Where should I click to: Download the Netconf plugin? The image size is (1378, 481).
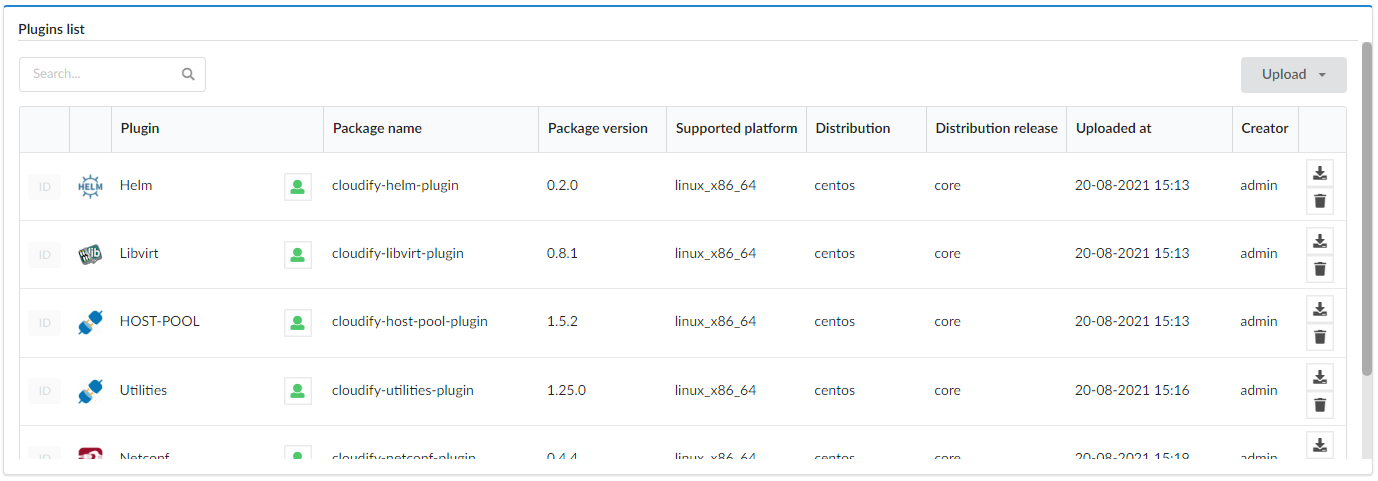1319,445
